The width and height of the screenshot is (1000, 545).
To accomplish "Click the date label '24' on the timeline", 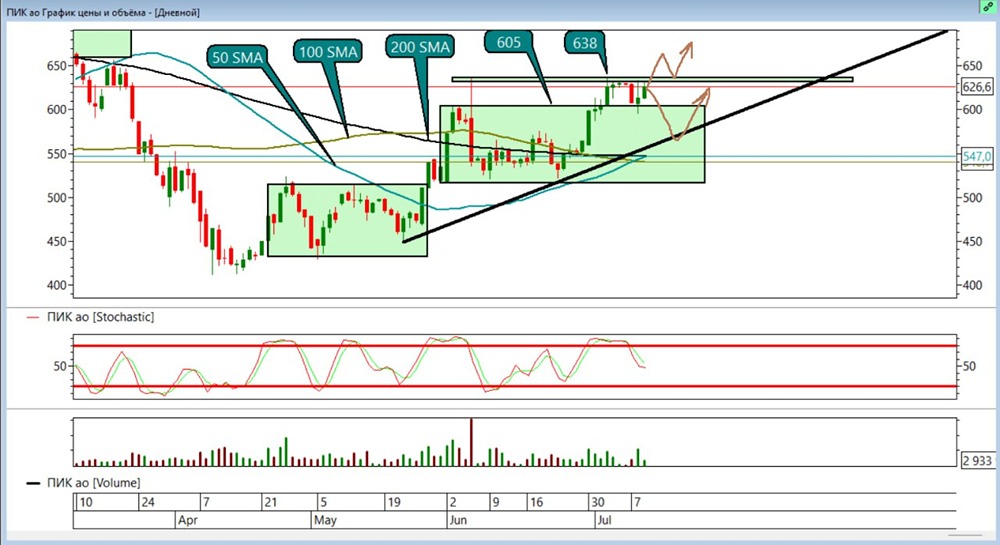I will tap(148, 502).
